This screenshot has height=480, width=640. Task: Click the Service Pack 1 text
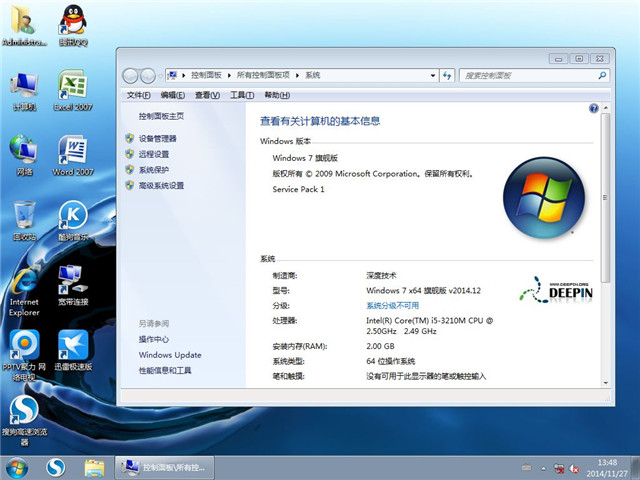pyautogui.click(x=298, y=189)
